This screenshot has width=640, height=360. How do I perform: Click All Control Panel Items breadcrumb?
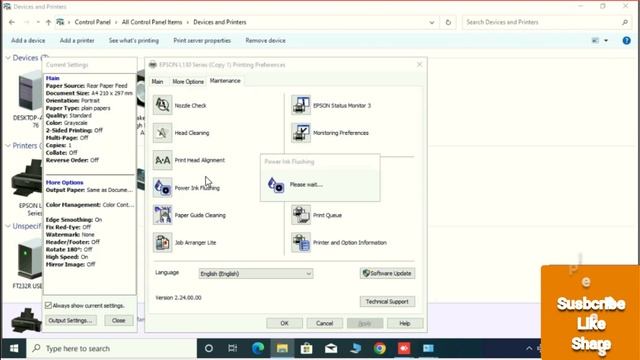coord(152,22)
